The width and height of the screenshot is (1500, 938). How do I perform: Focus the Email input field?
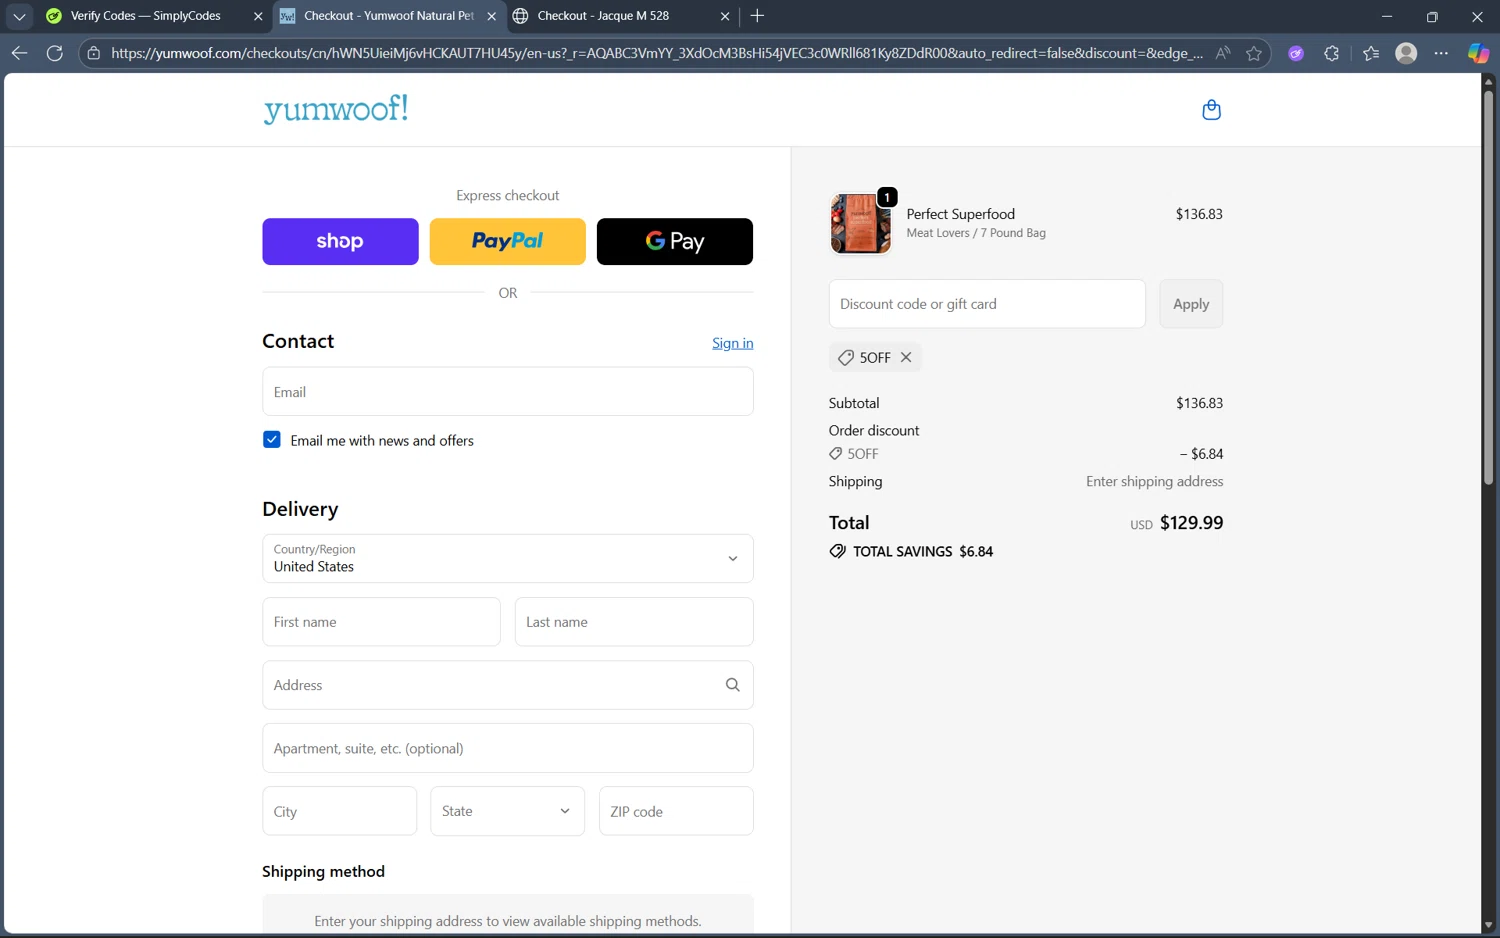[508, 392]
